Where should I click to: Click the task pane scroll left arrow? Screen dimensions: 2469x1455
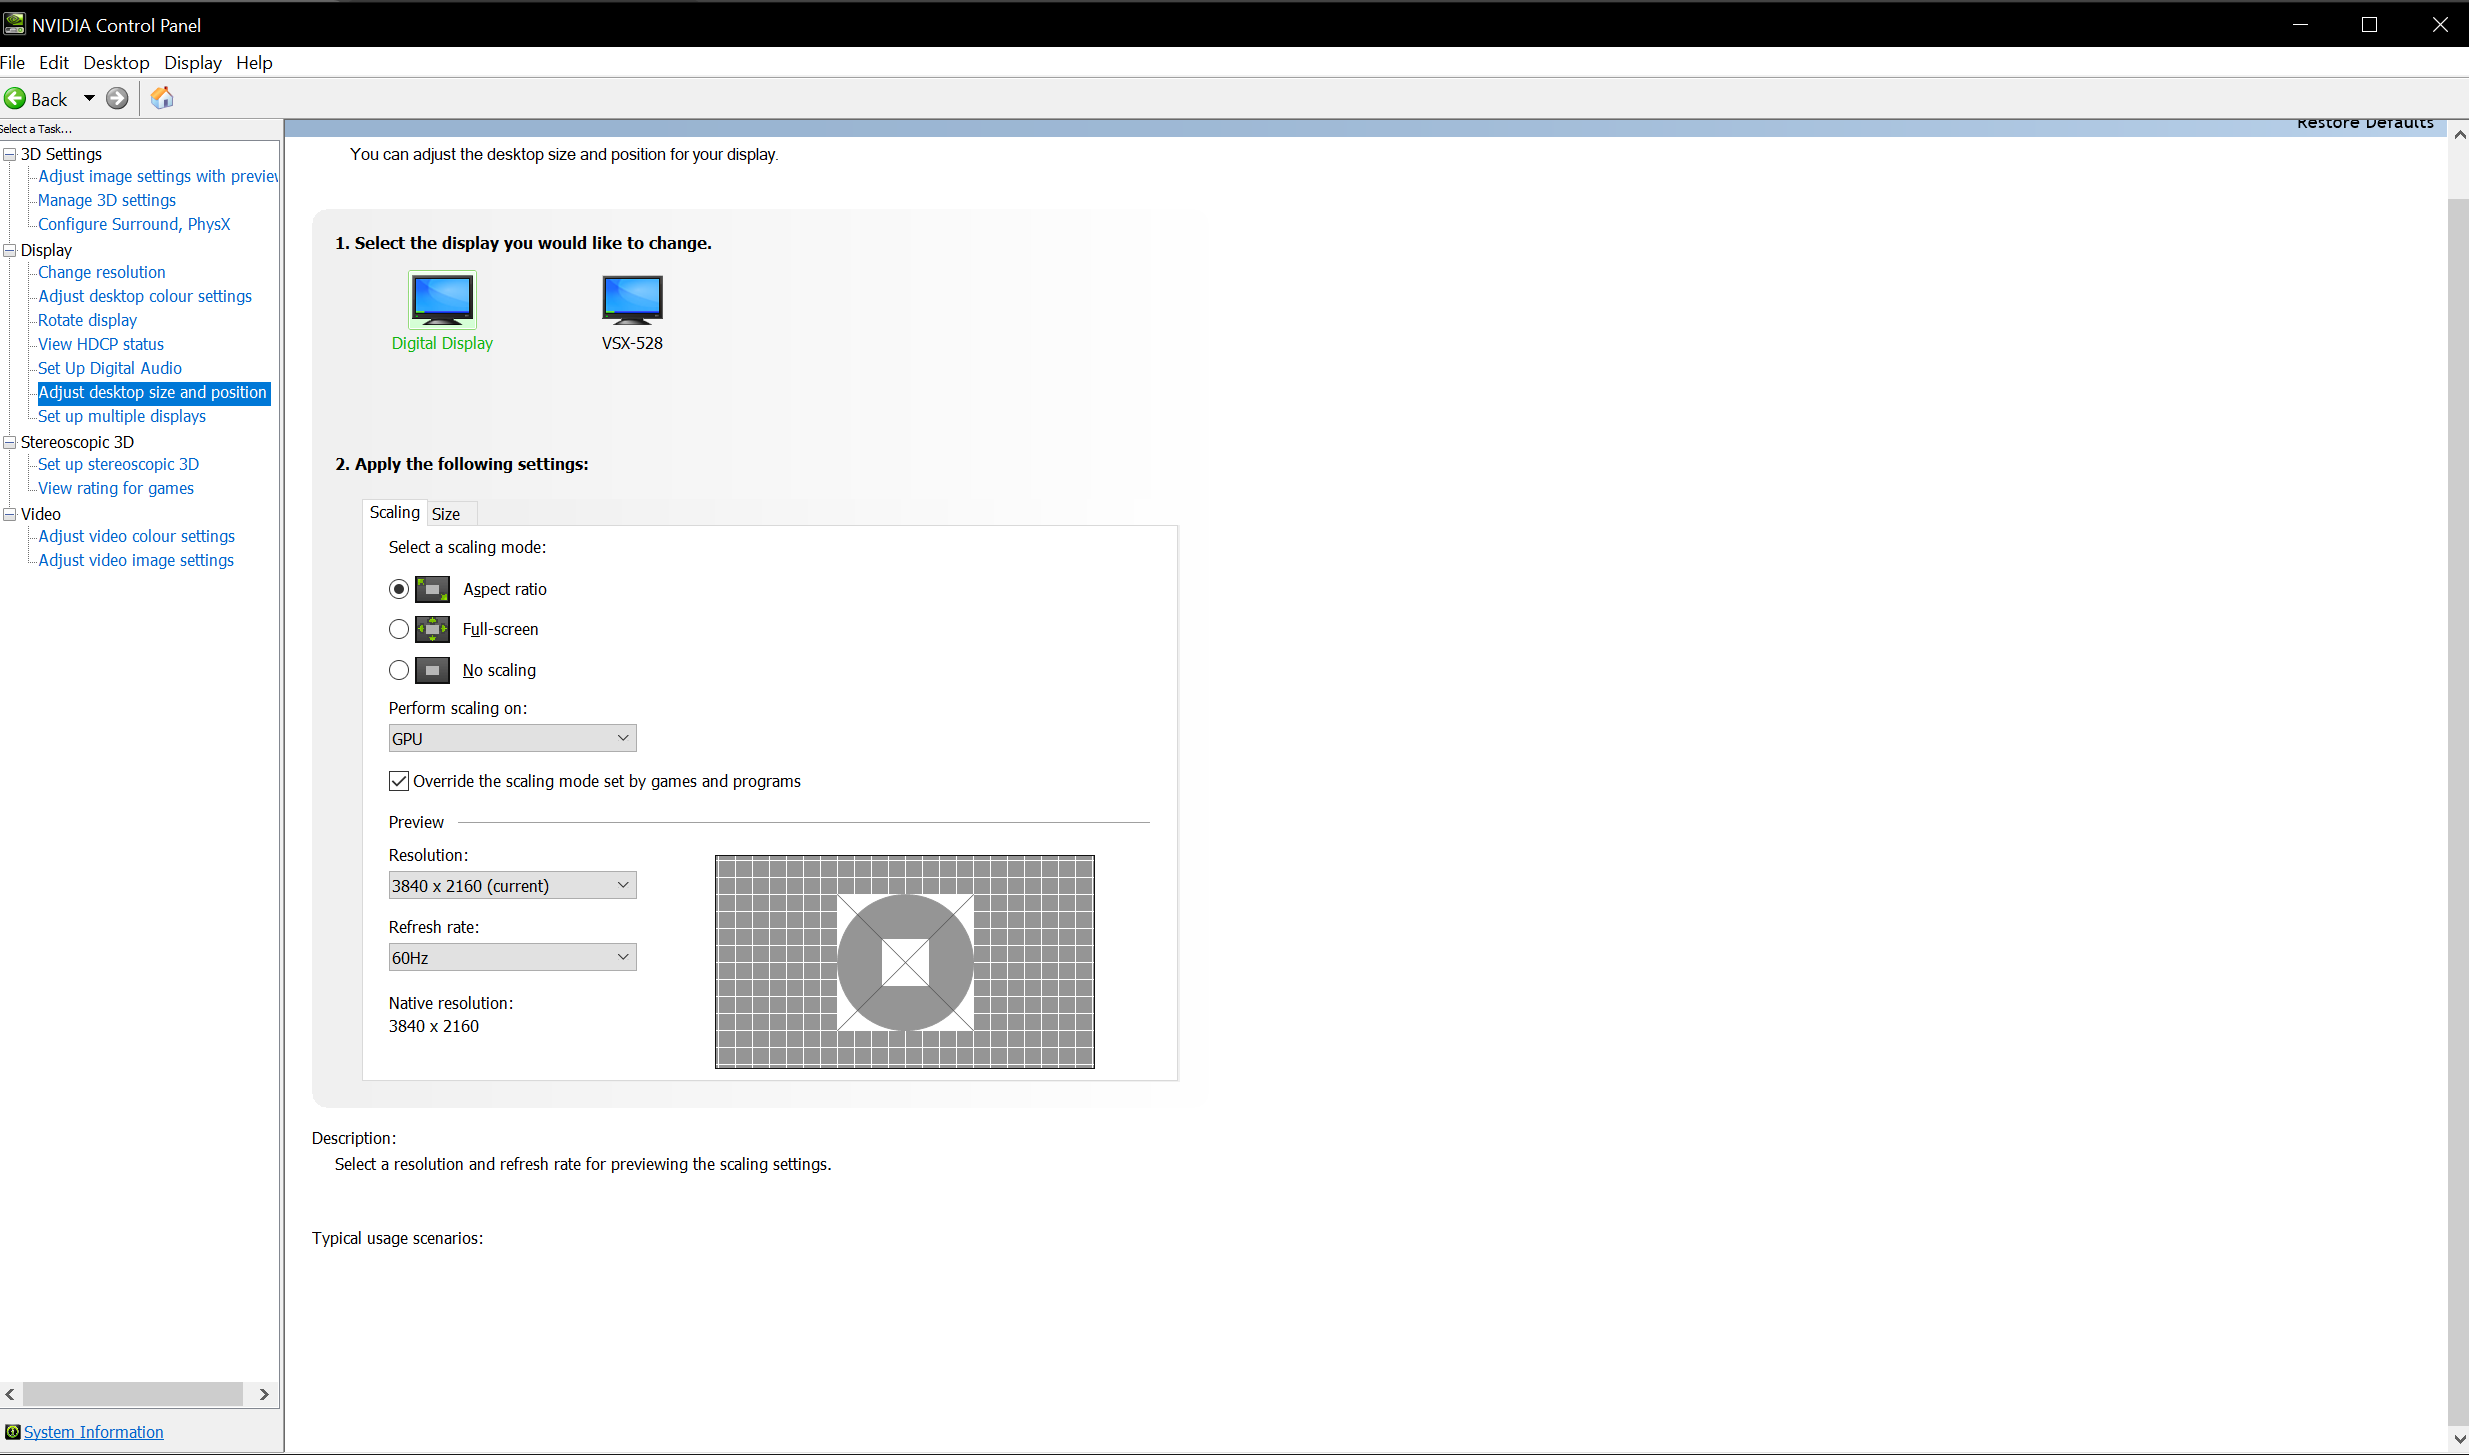pyautogui.click(x=10, y=1394)
